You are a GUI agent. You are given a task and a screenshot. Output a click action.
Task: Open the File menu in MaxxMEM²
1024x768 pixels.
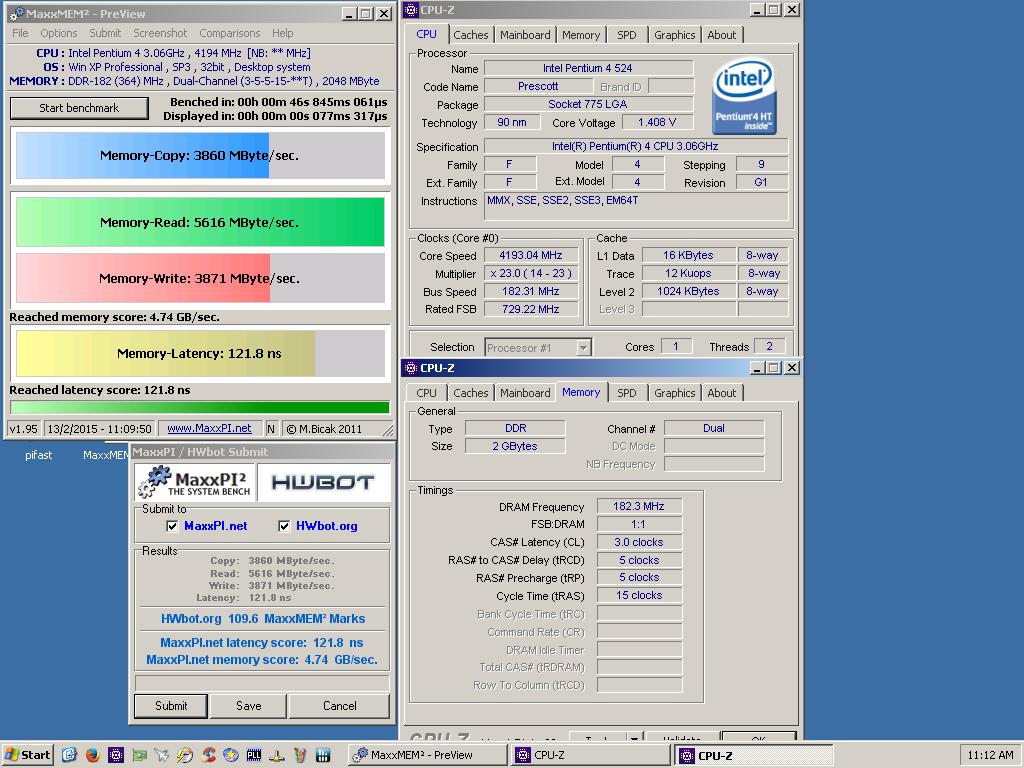(20, 33)
